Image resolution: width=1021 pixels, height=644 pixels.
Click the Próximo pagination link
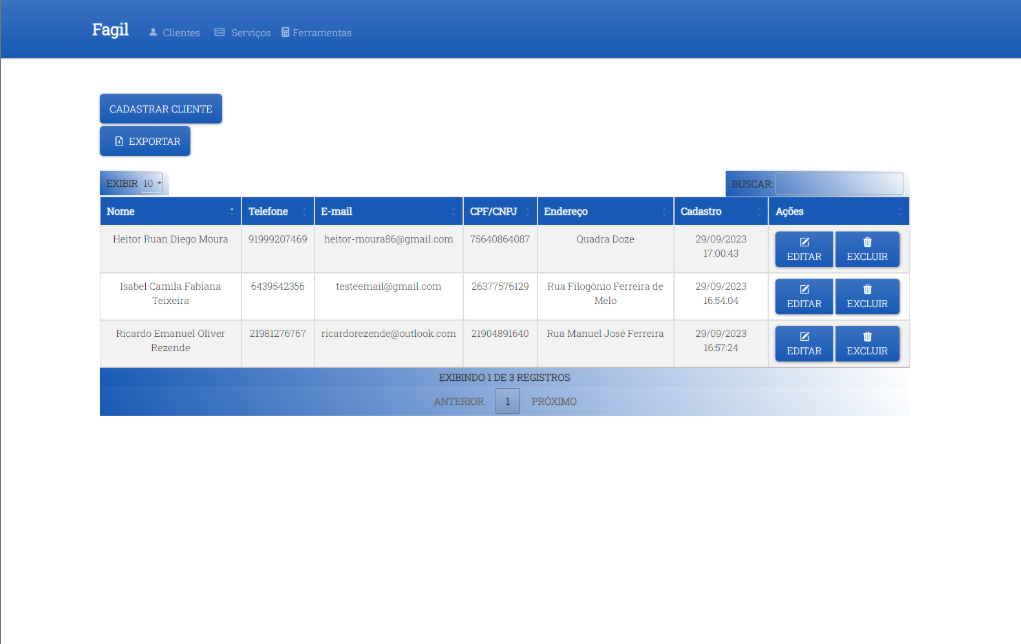pos(554,402)
